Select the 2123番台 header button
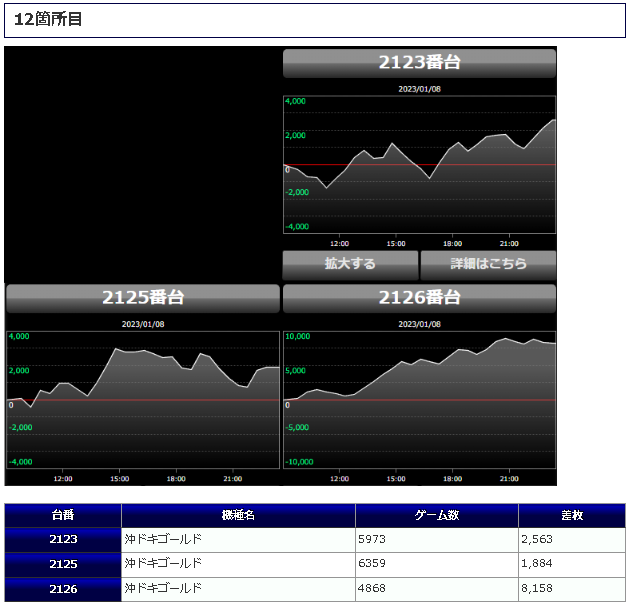This screenshot has width=630, height=605. [419, 63]
